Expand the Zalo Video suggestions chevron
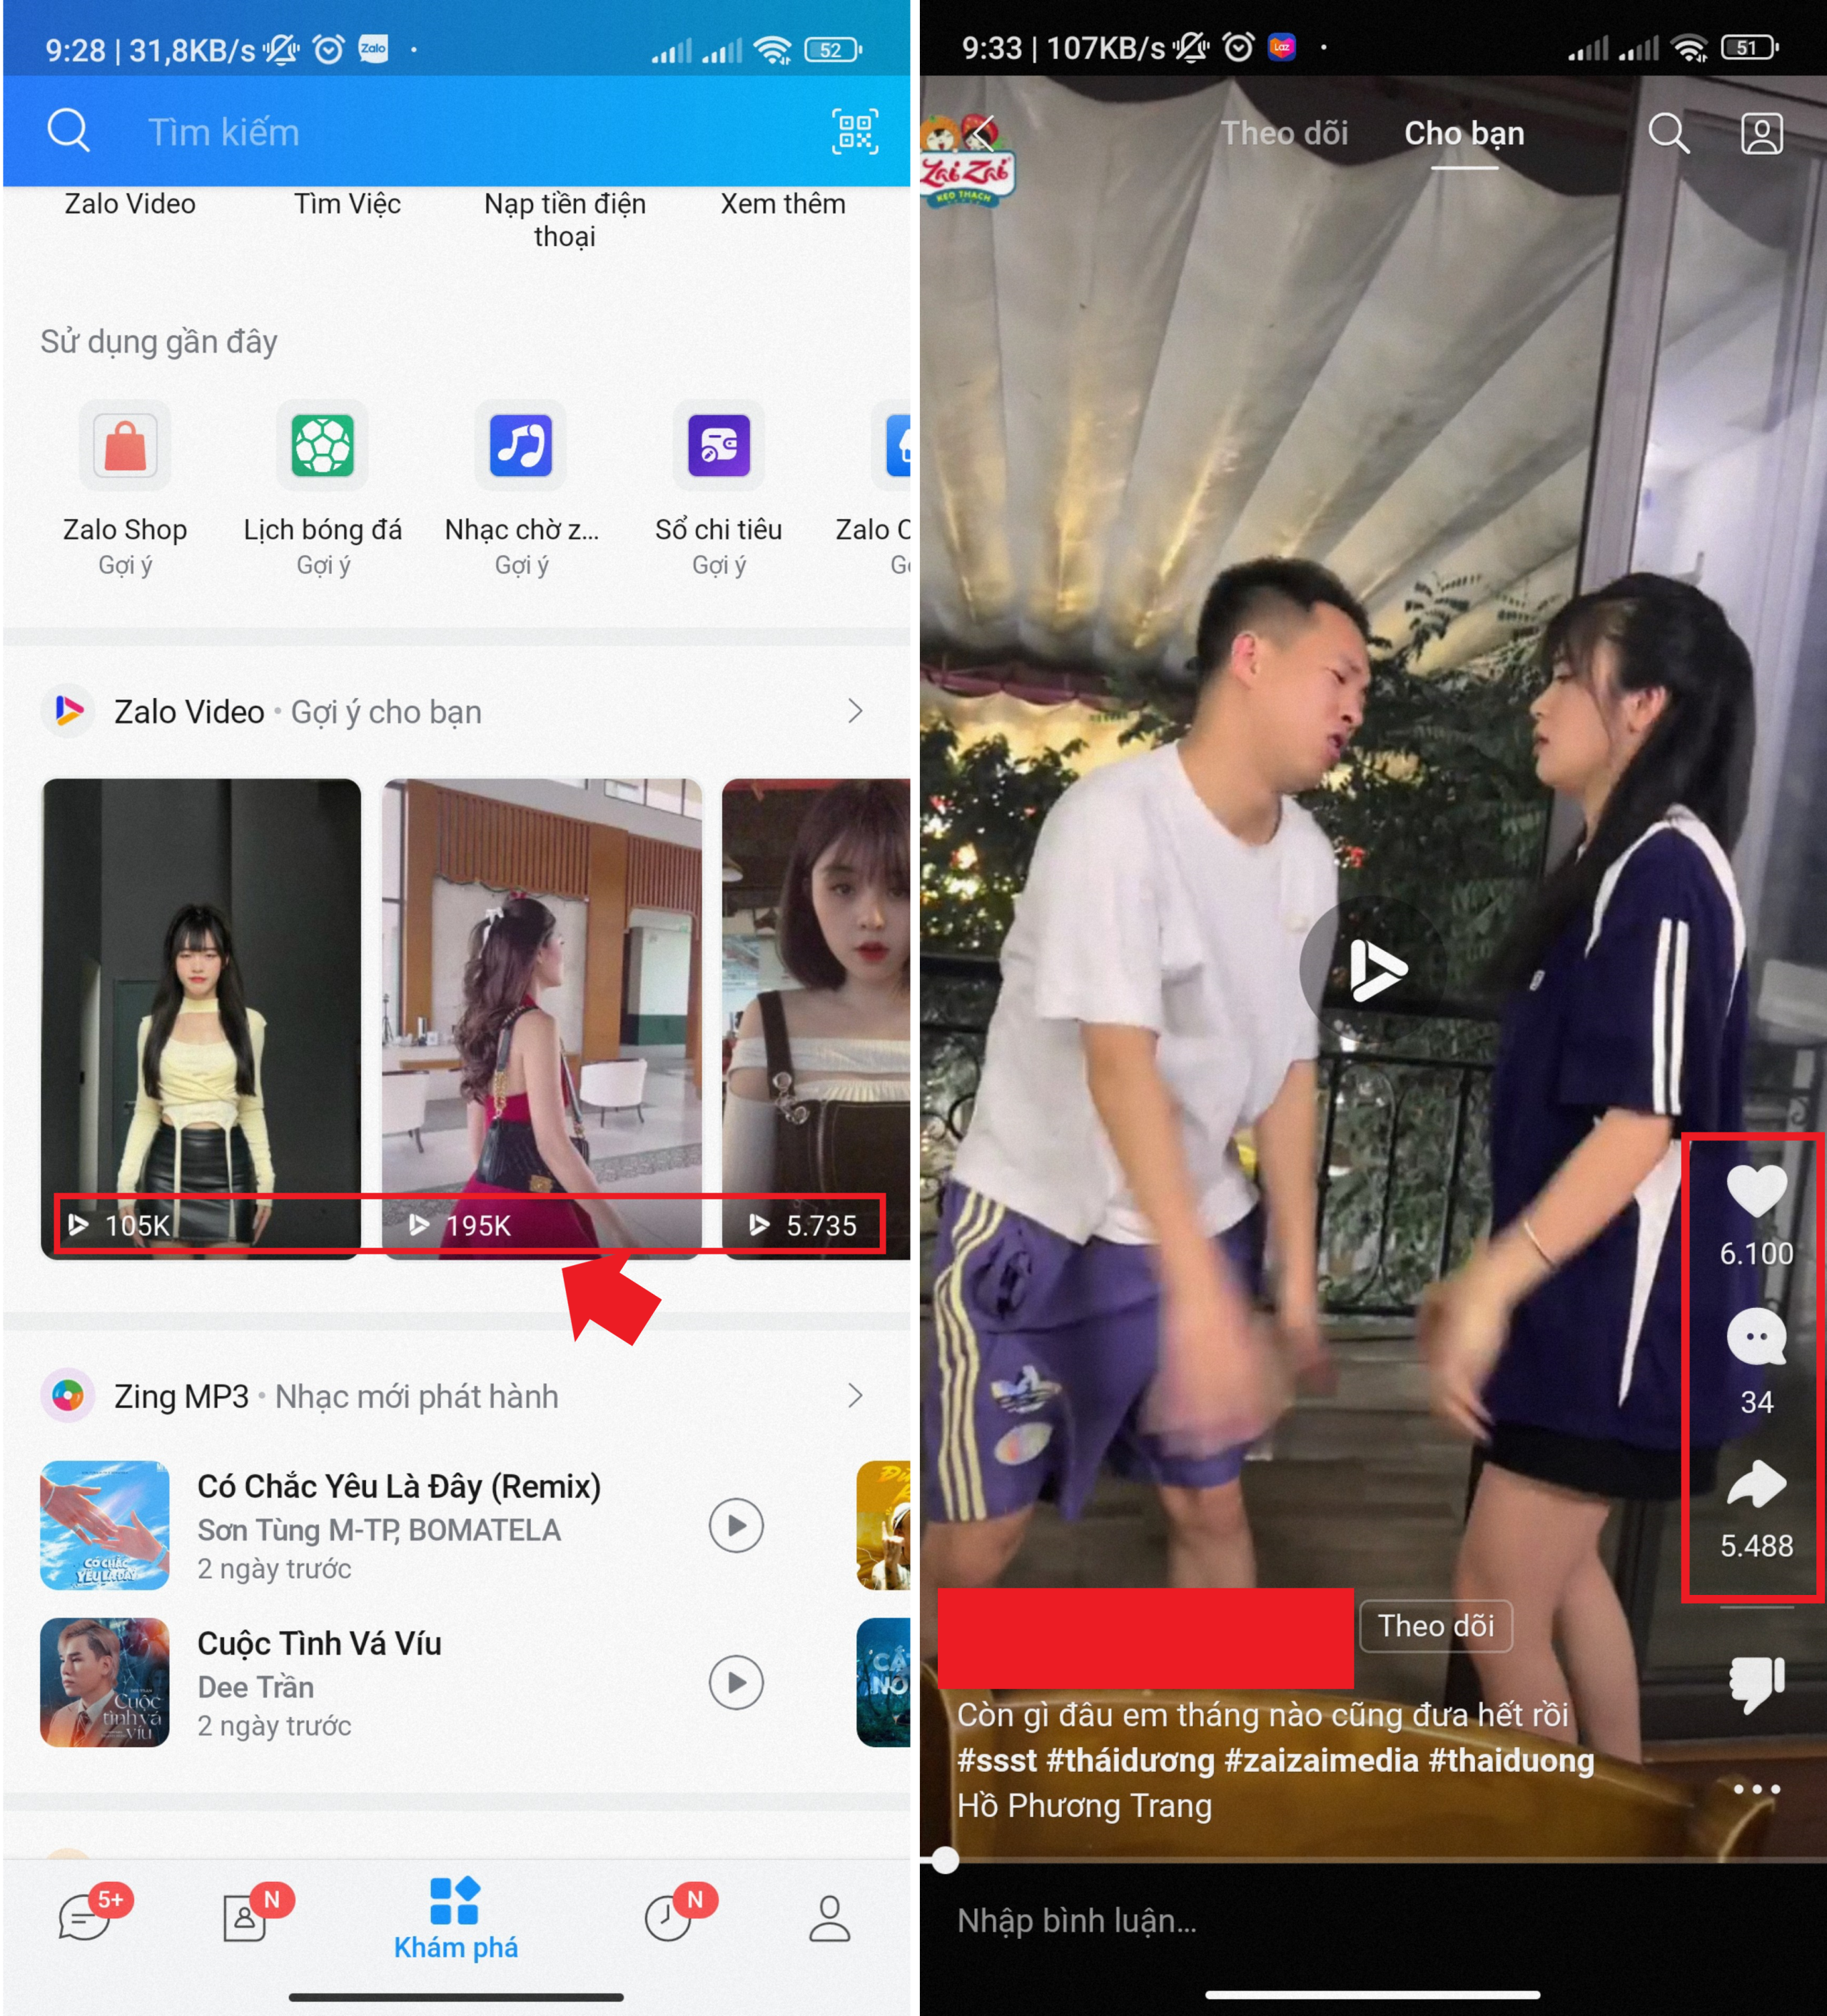 [854, 712]
